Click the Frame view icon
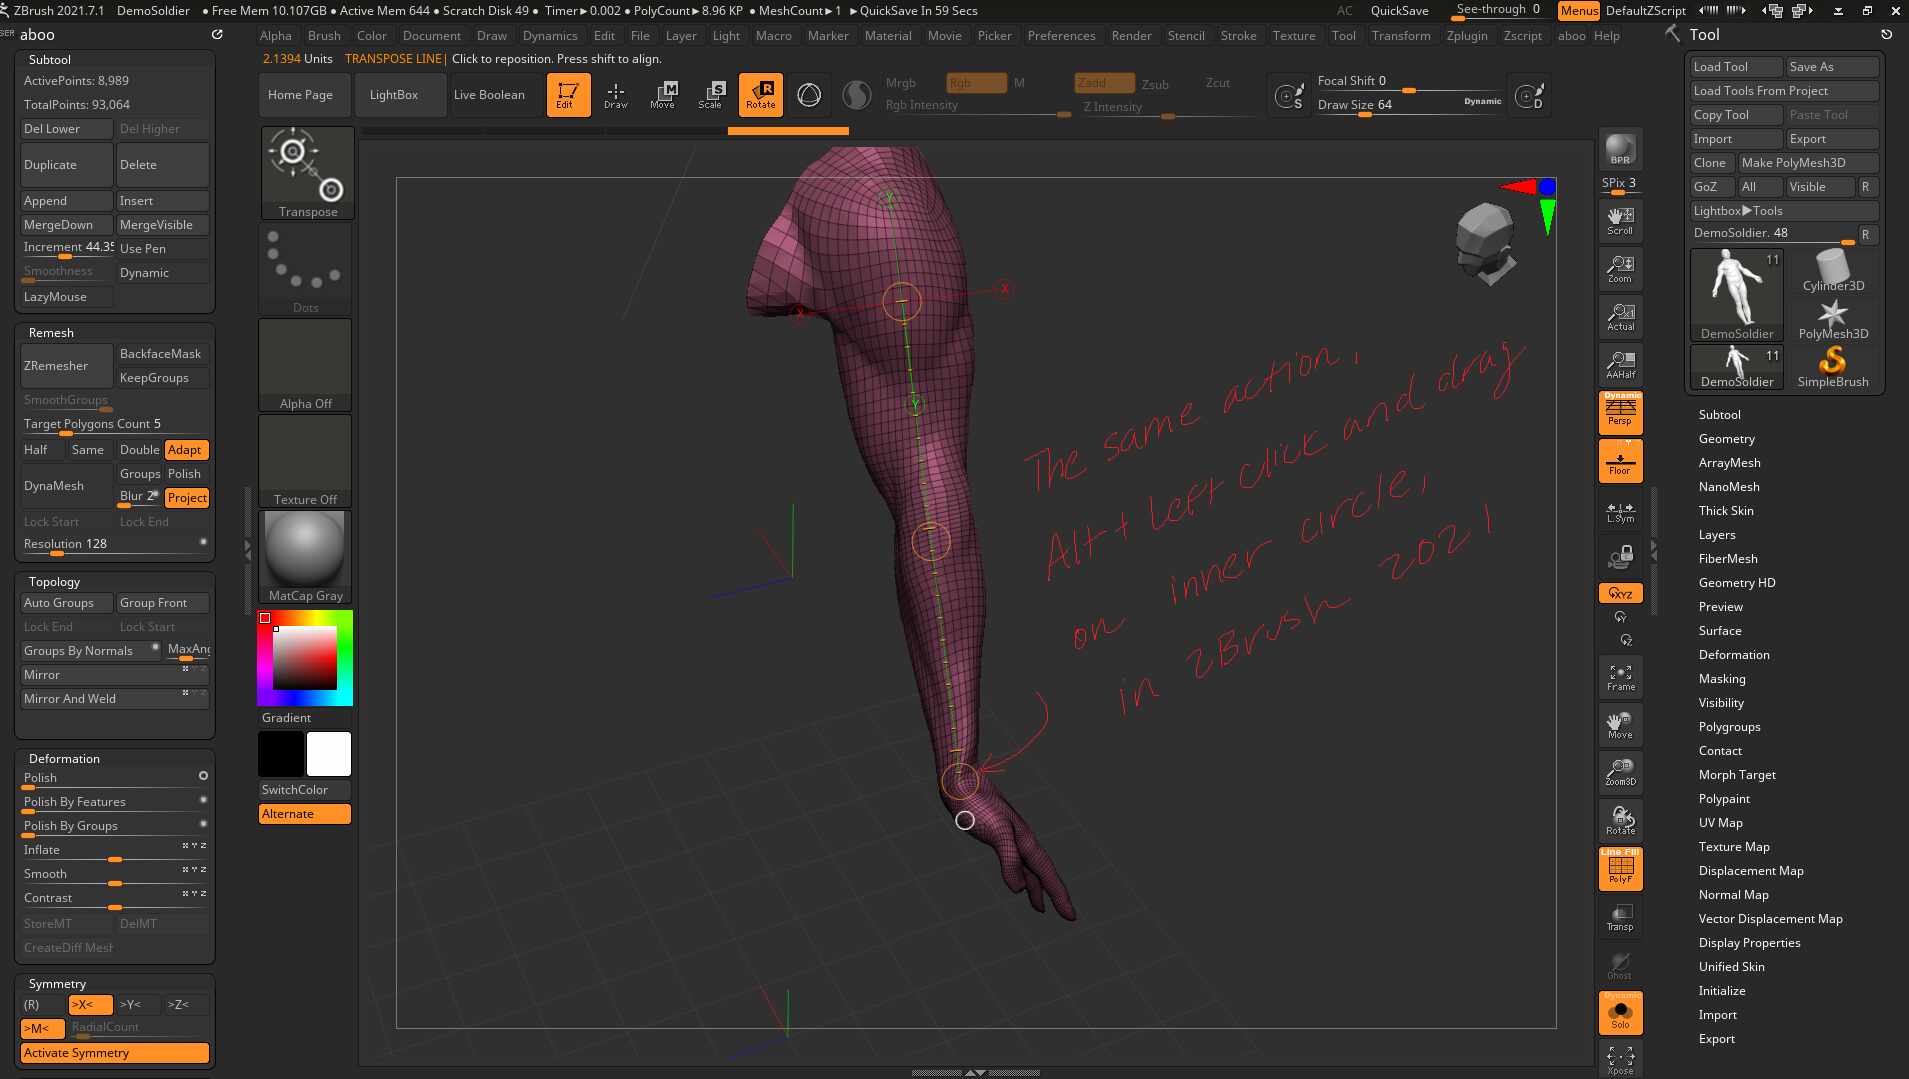The height and width of the screenshot is (1079, 1909). click(x=1620, y=677)
